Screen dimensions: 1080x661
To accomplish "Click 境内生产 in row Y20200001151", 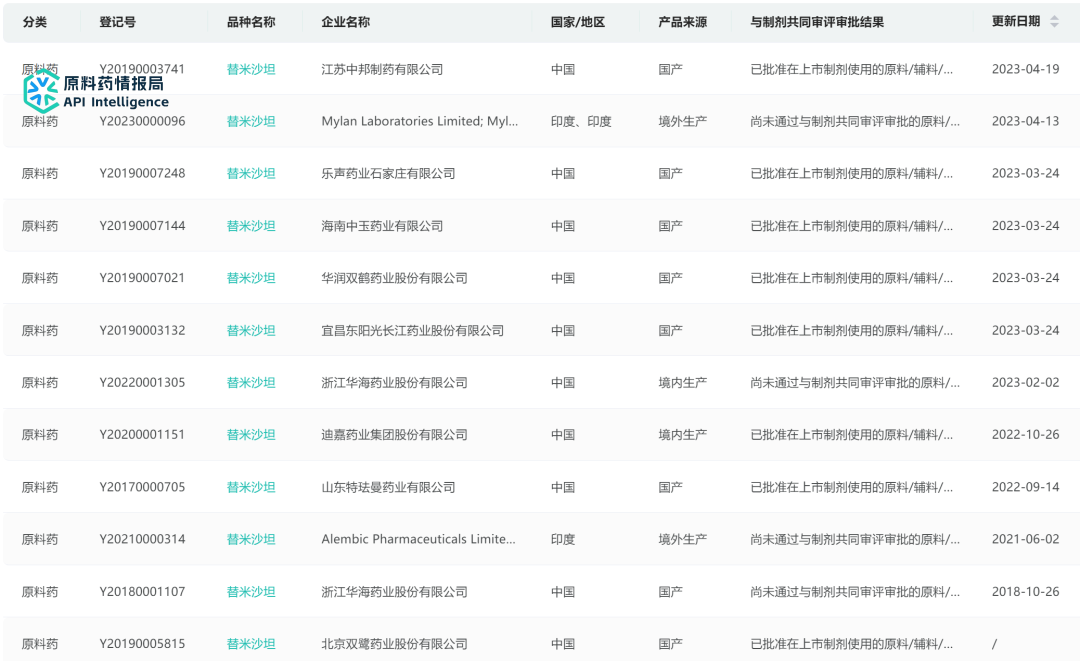I will pyautogui.click(x=682, y=434).
